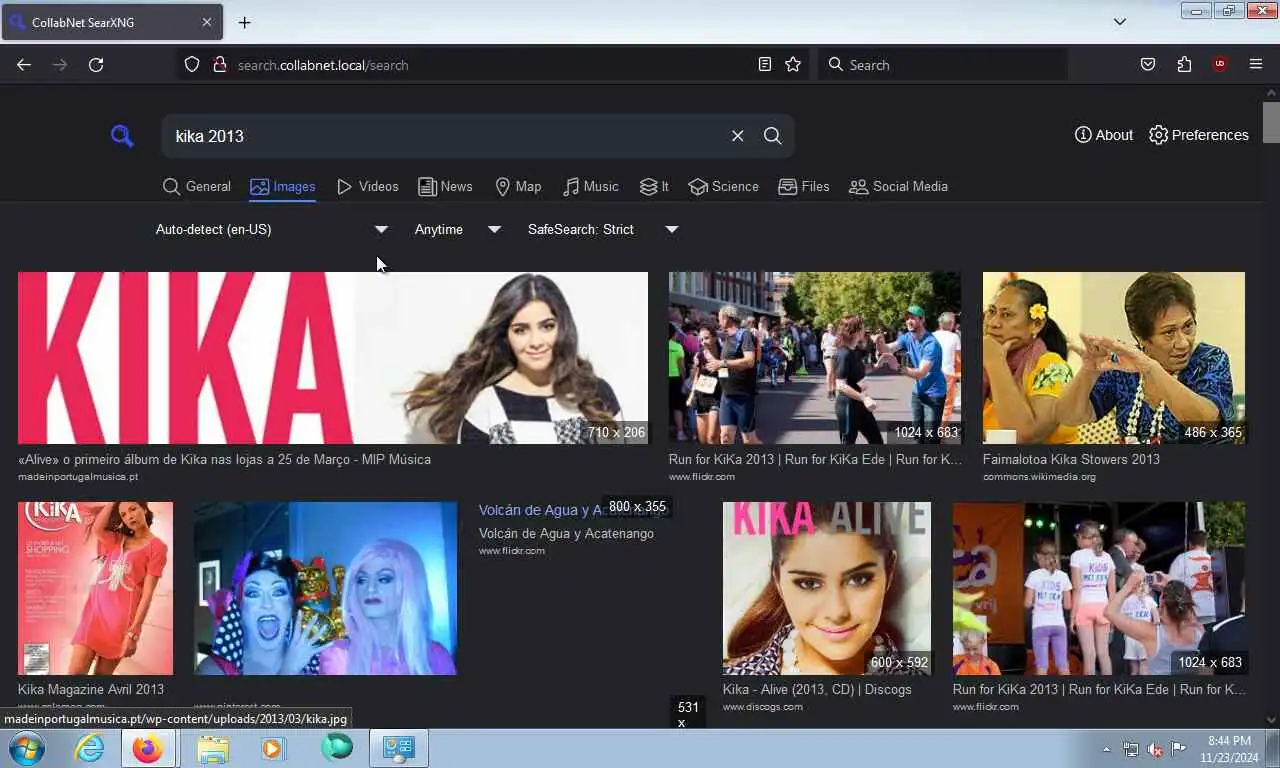1280x768 pixels.
Task: Switch to Videos tab
Action: [367, 186]
